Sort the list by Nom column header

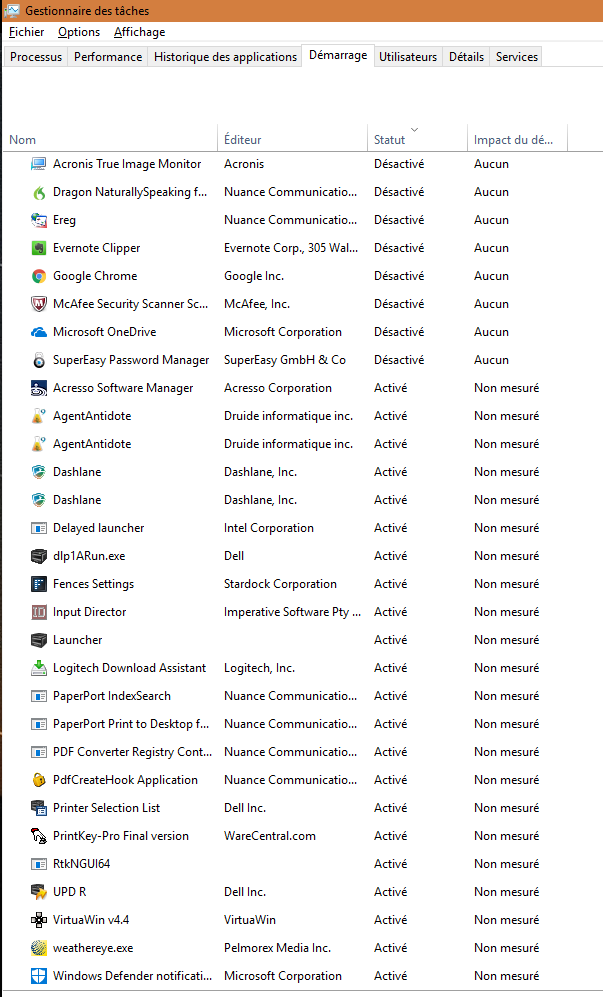[111, 139]
